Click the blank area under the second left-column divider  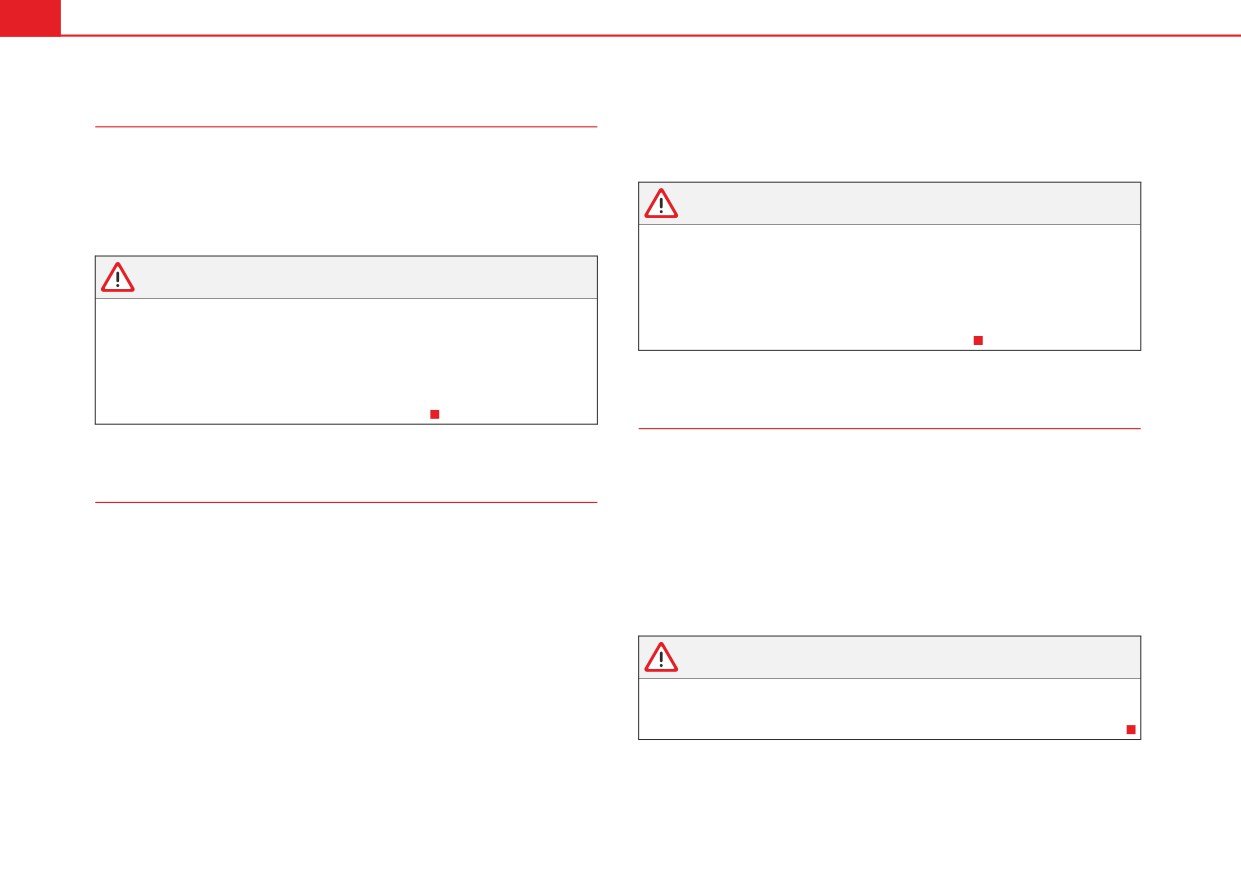coord(346,640)
